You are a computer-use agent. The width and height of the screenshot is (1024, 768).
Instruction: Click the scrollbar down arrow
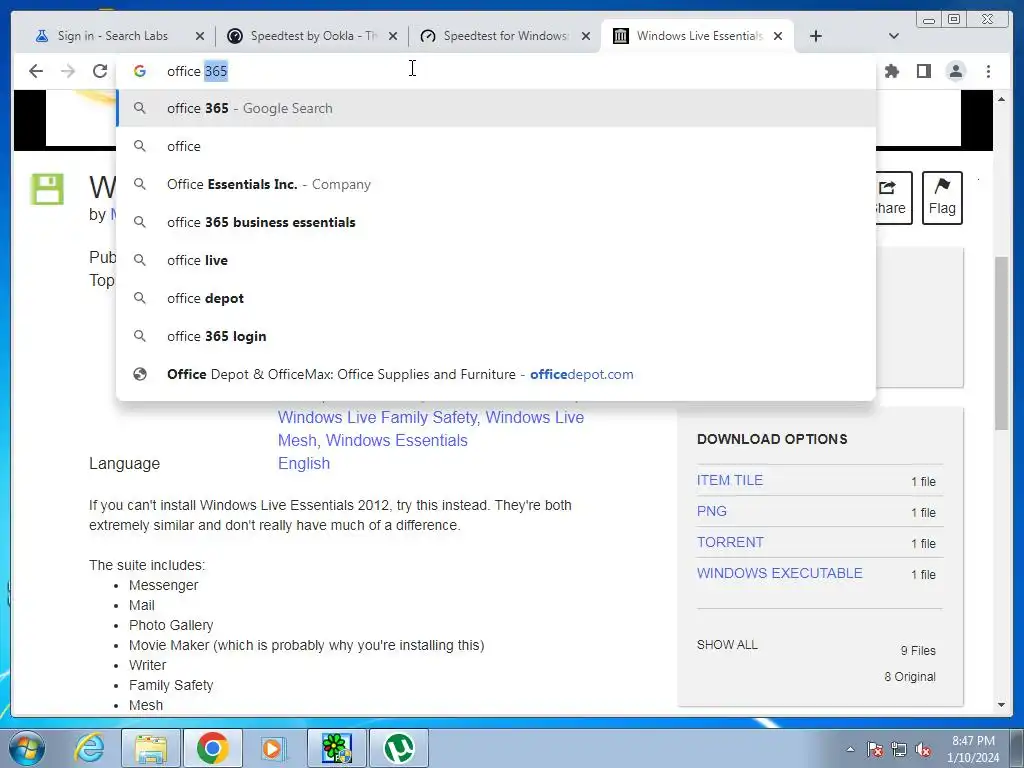pos(1001,705)
